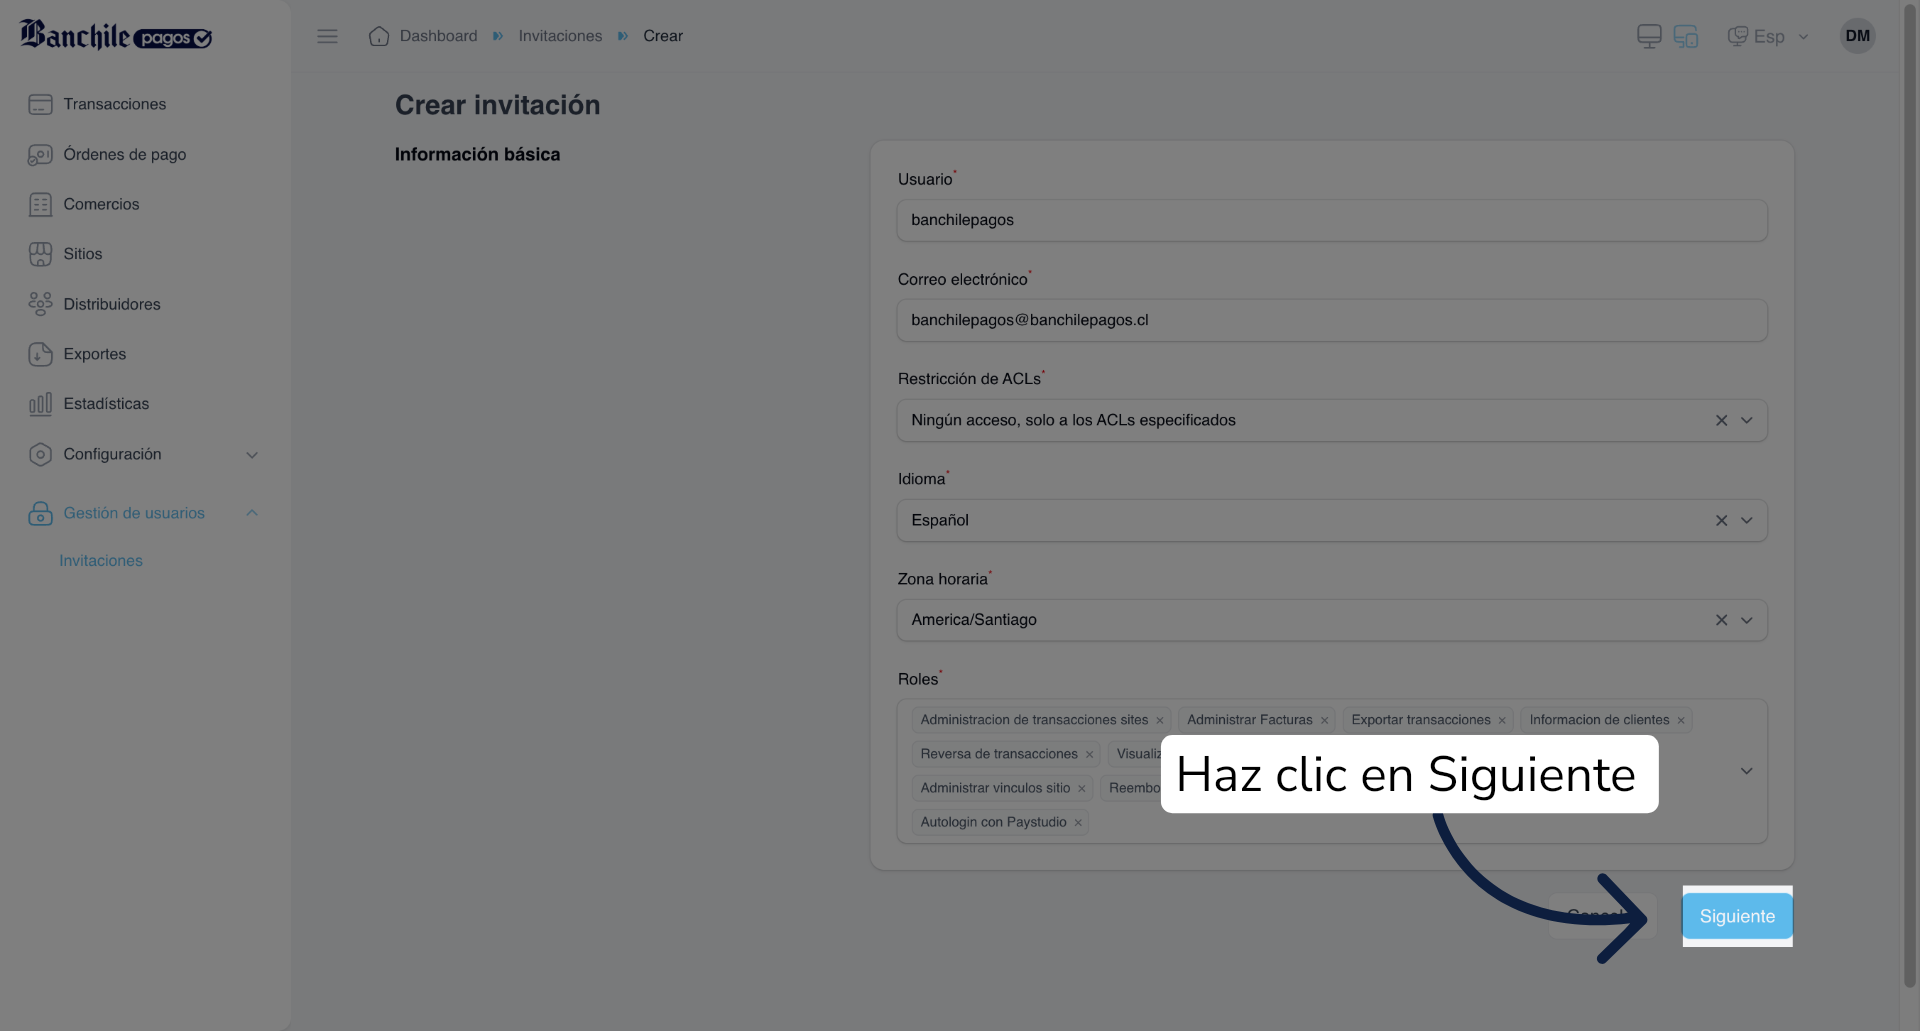Open the Idioma dropdown arrow
This screenshot has height=1031, width=1920.
coord(1747,520)
